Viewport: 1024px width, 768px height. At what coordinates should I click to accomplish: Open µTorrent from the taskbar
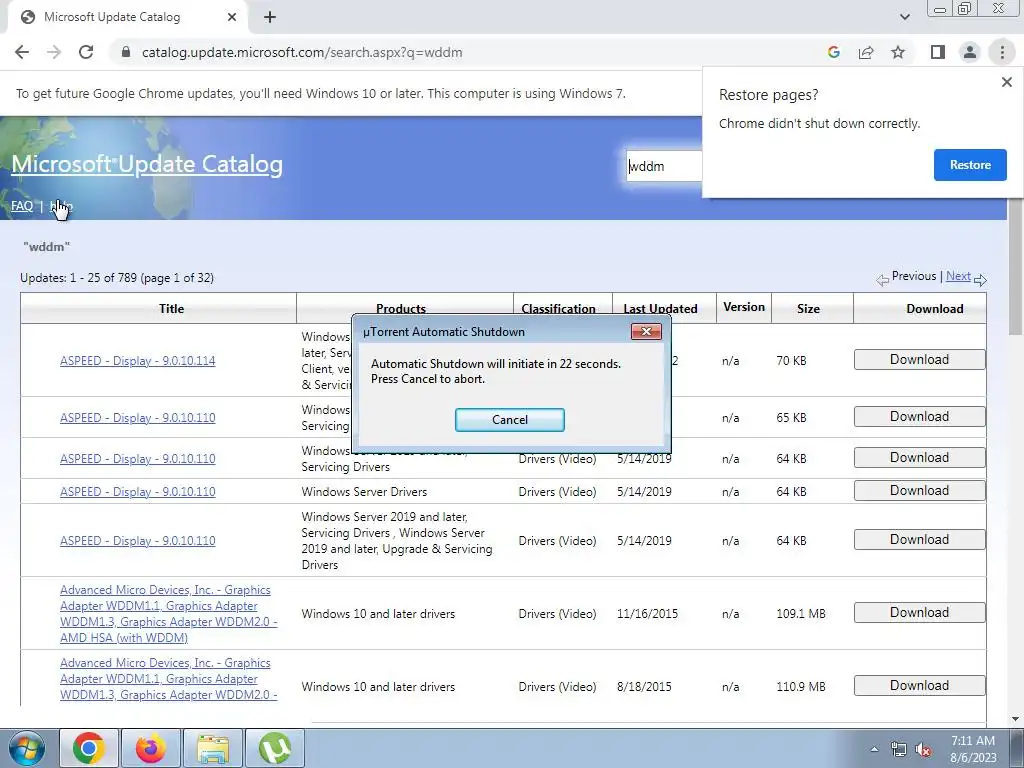pos(275,748)
